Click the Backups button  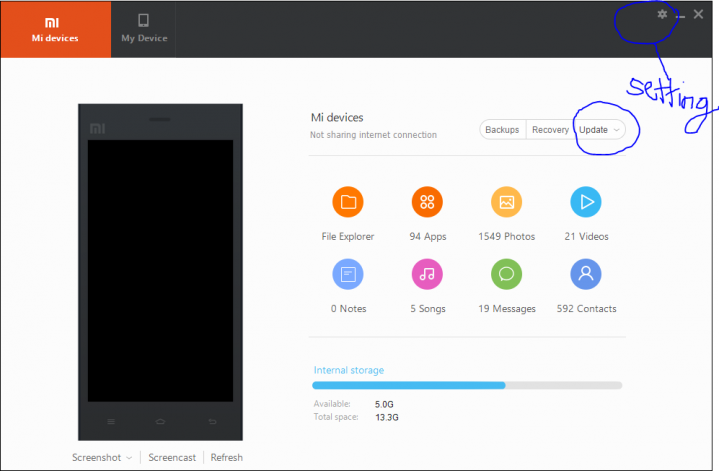(502, 130)
